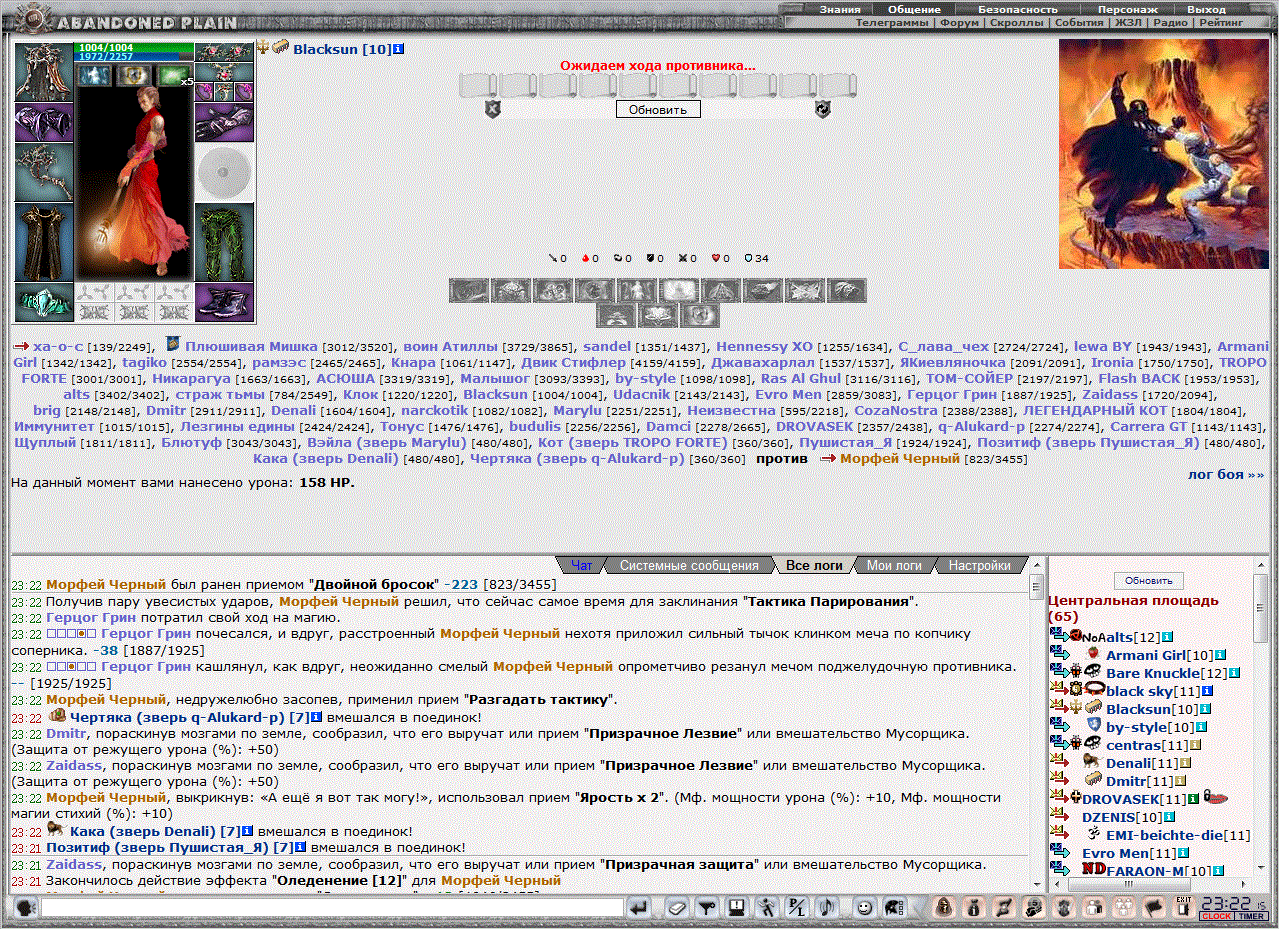Open the Знания menu

(x=840, y=9)
